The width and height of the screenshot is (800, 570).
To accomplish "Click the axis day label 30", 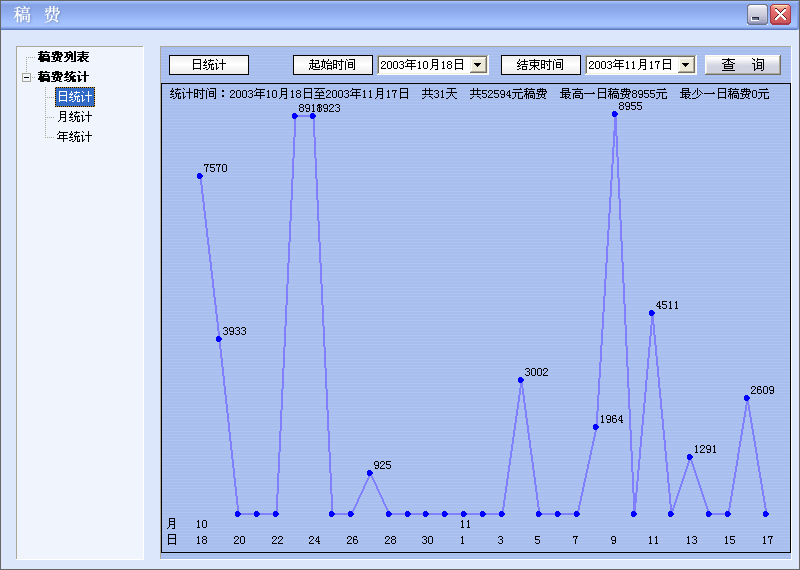I will click(x=427, y=540).
